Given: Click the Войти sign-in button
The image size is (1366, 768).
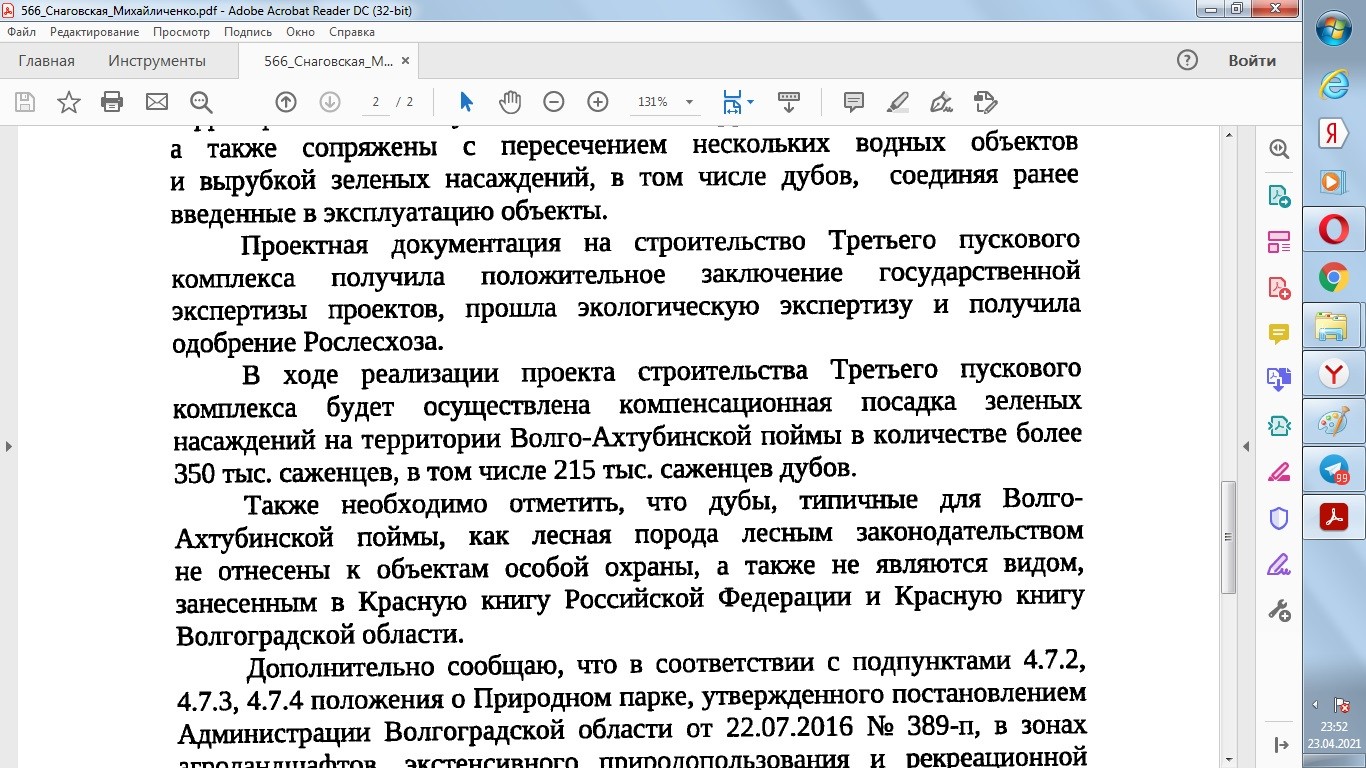Looking at the screenshot, I should (1252, 61).
